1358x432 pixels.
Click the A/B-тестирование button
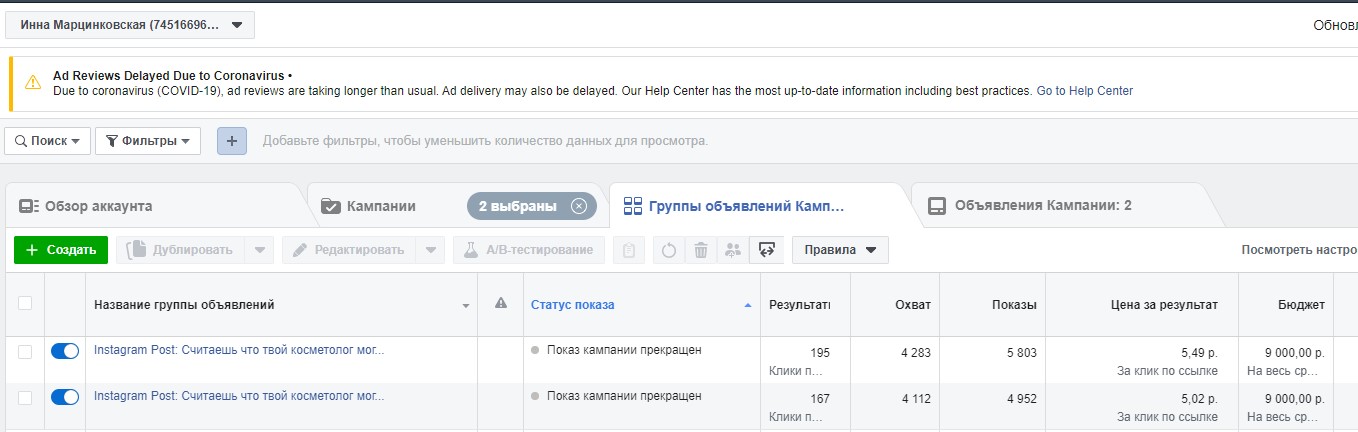pos(529,250)
